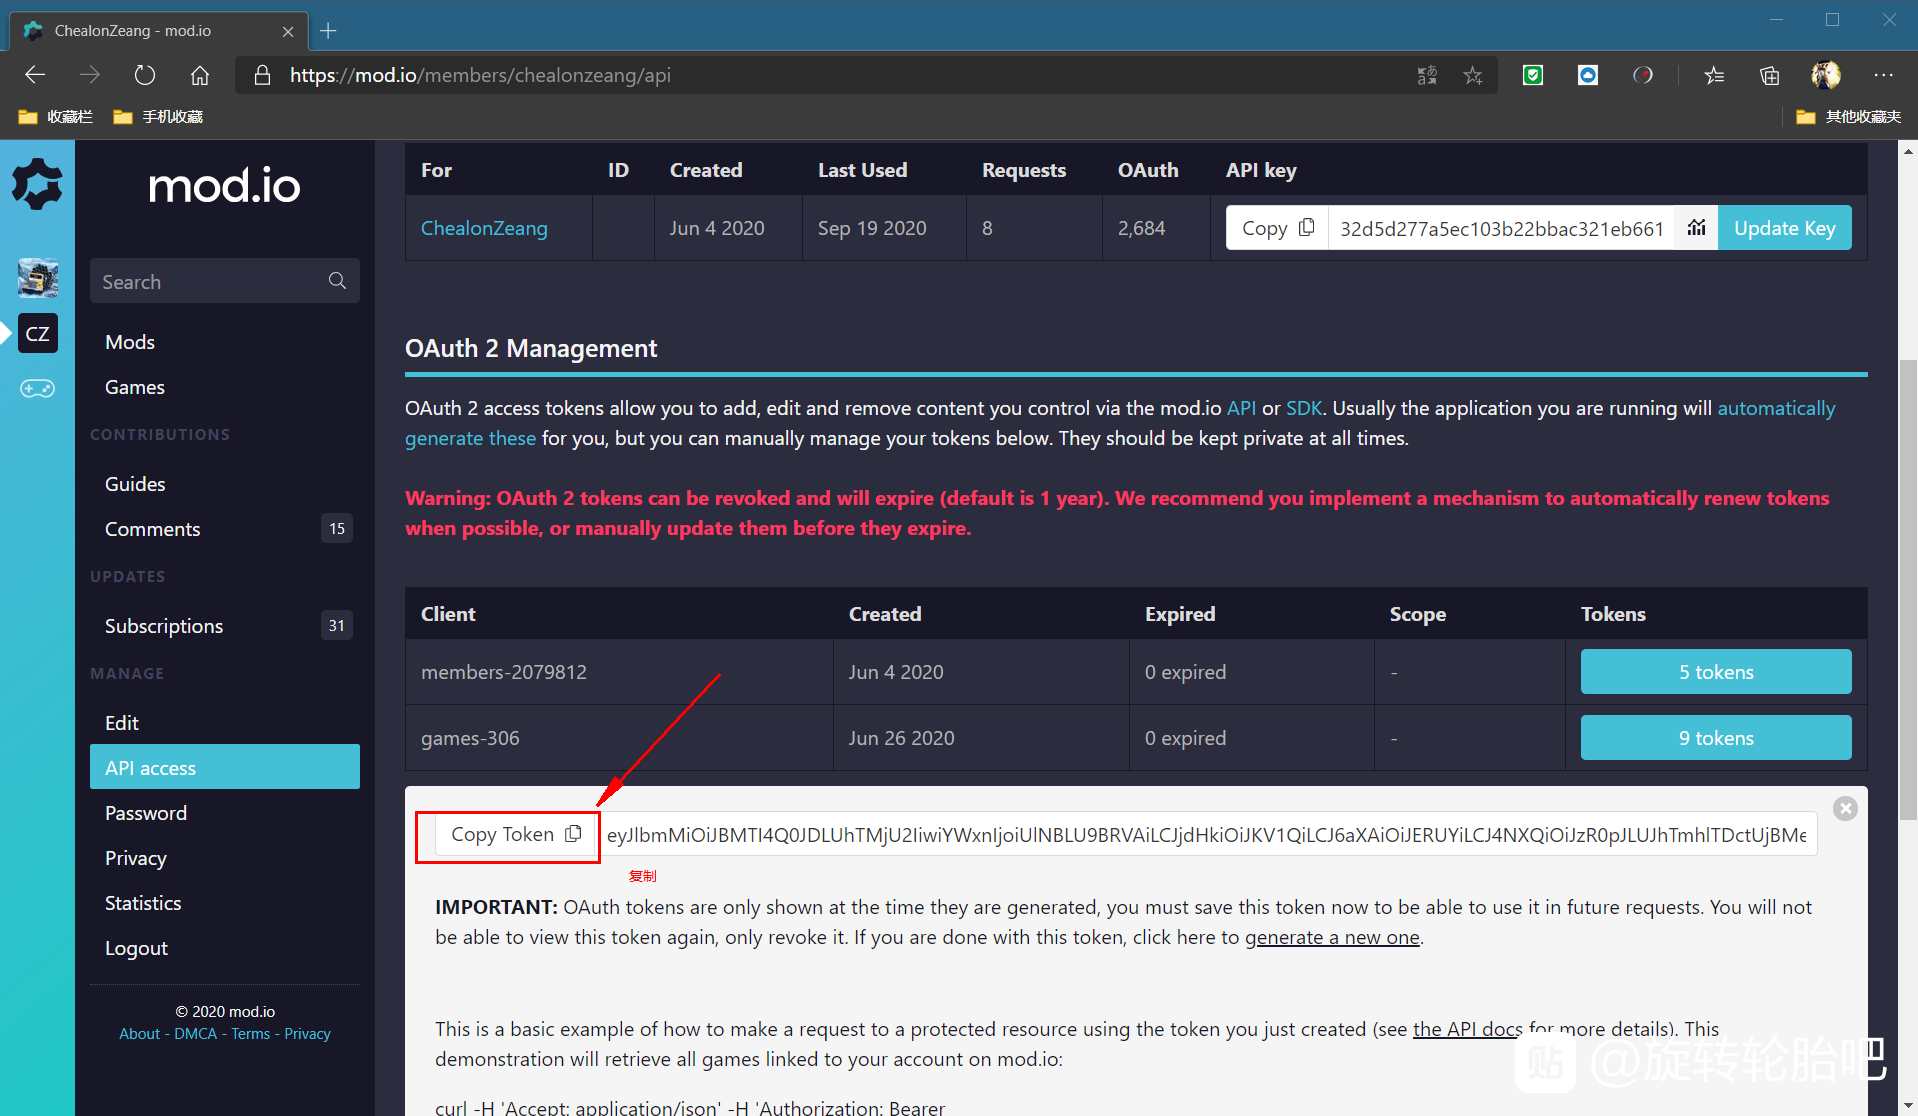Viewport: 1918px width, 1116px height.
Task: Focus the sidebar Search field
Action: tap(225, 281)
